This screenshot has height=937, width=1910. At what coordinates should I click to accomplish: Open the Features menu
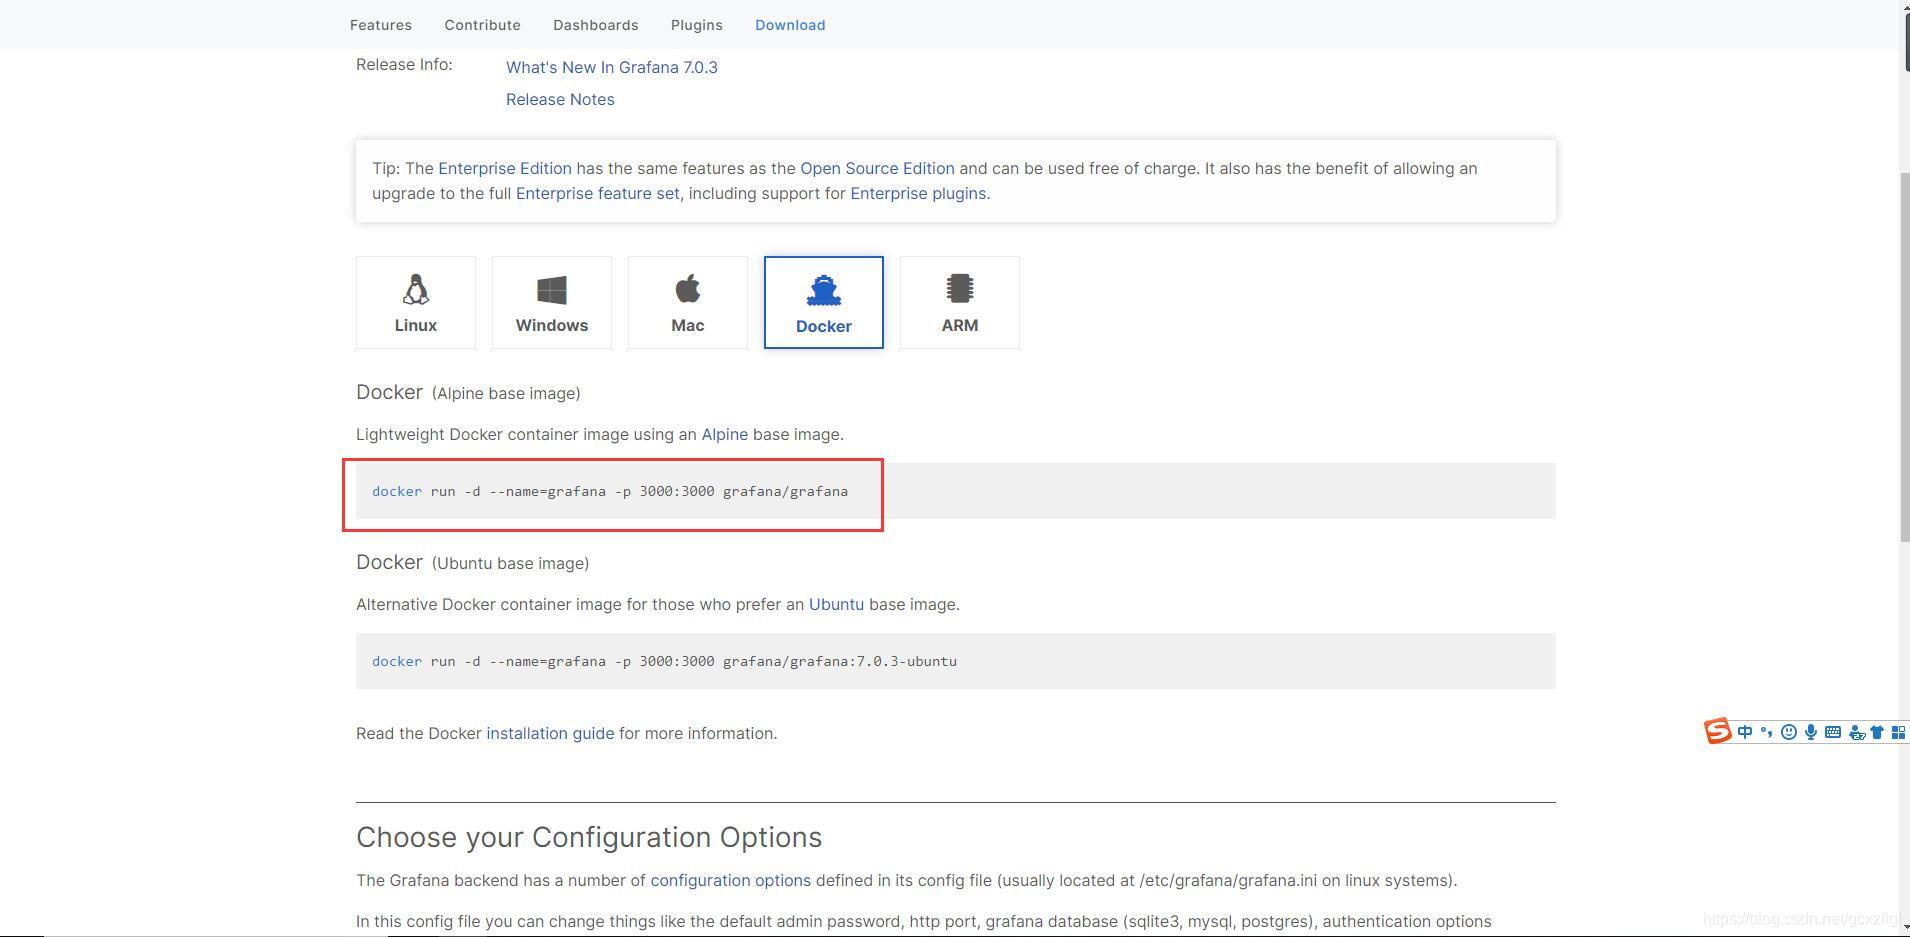381,25
